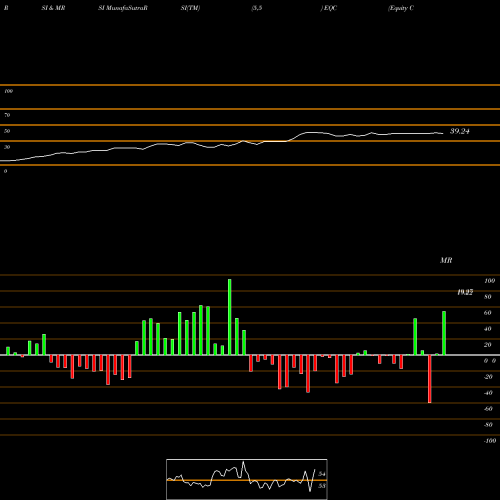
Task: Click the MR axis label -80
Action: pyautogui.click(x=488, y=425)
